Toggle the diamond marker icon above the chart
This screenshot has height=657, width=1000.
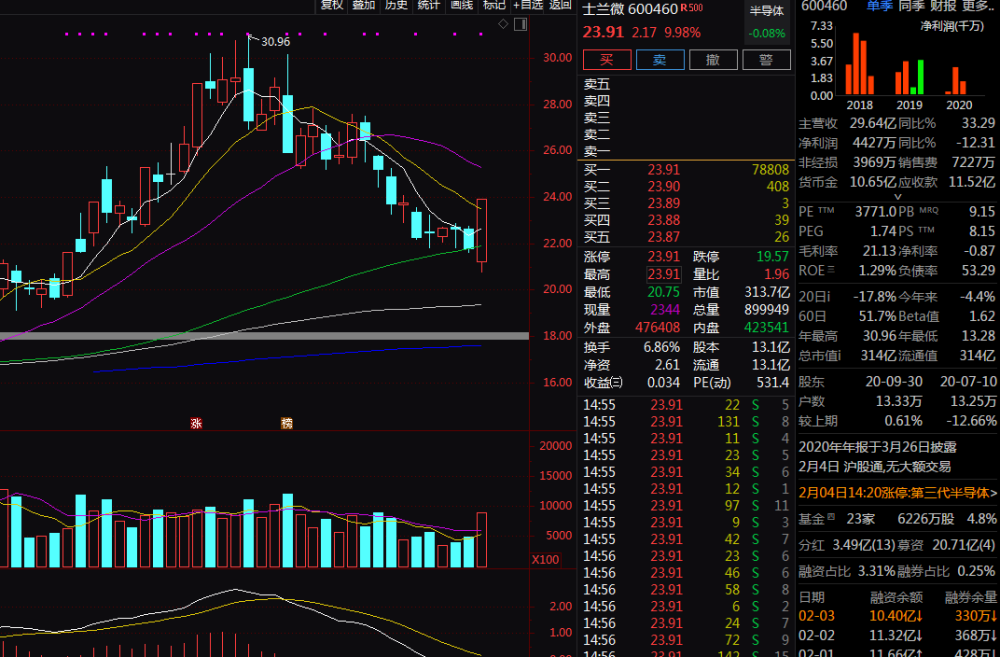click(x=504, y=23)
